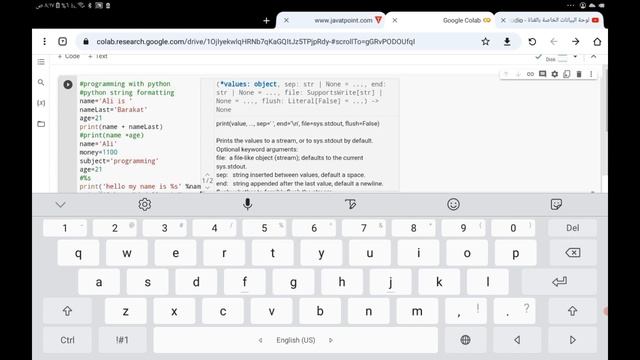Screen dimensions: 640x360
Task: Move the cell down
Action: [518, 74]
